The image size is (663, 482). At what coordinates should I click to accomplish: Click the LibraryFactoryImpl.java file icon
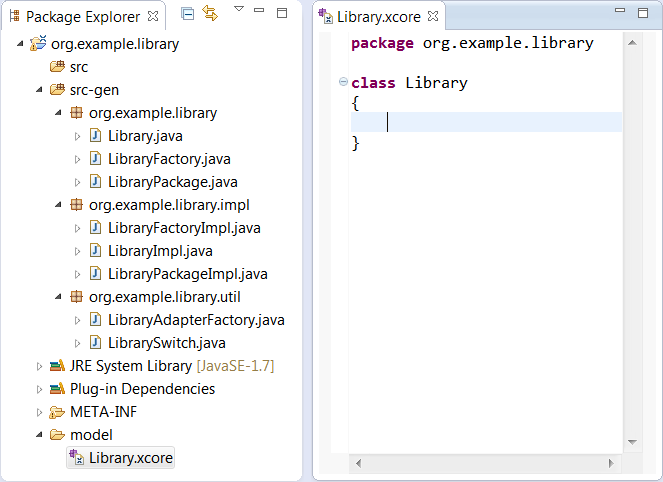click(96, 227)
